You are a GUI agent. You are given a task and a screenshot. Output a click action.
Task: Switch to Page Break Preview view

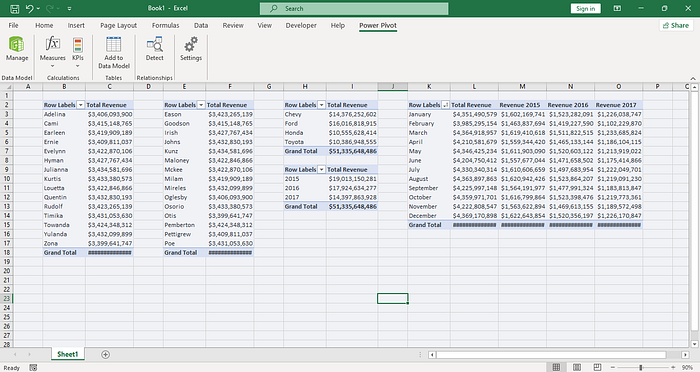point(597,367)
